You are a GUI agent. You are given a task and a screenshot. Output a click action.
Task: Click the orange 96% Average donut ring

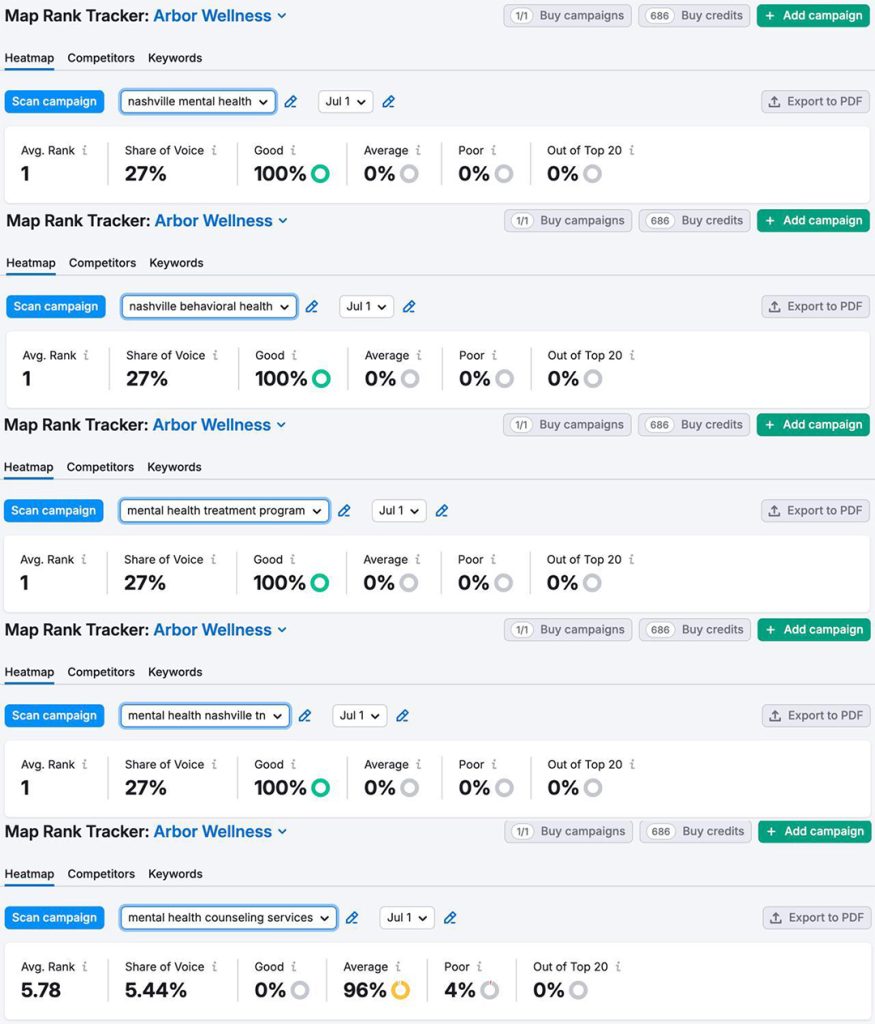coord(400,990)
